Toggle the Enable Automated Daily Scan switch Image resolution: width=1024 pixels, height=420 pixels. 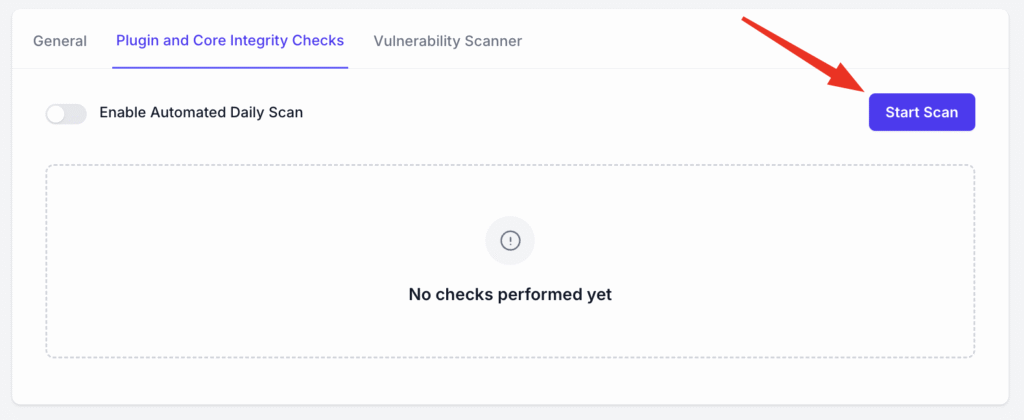[x=66, y=113]
